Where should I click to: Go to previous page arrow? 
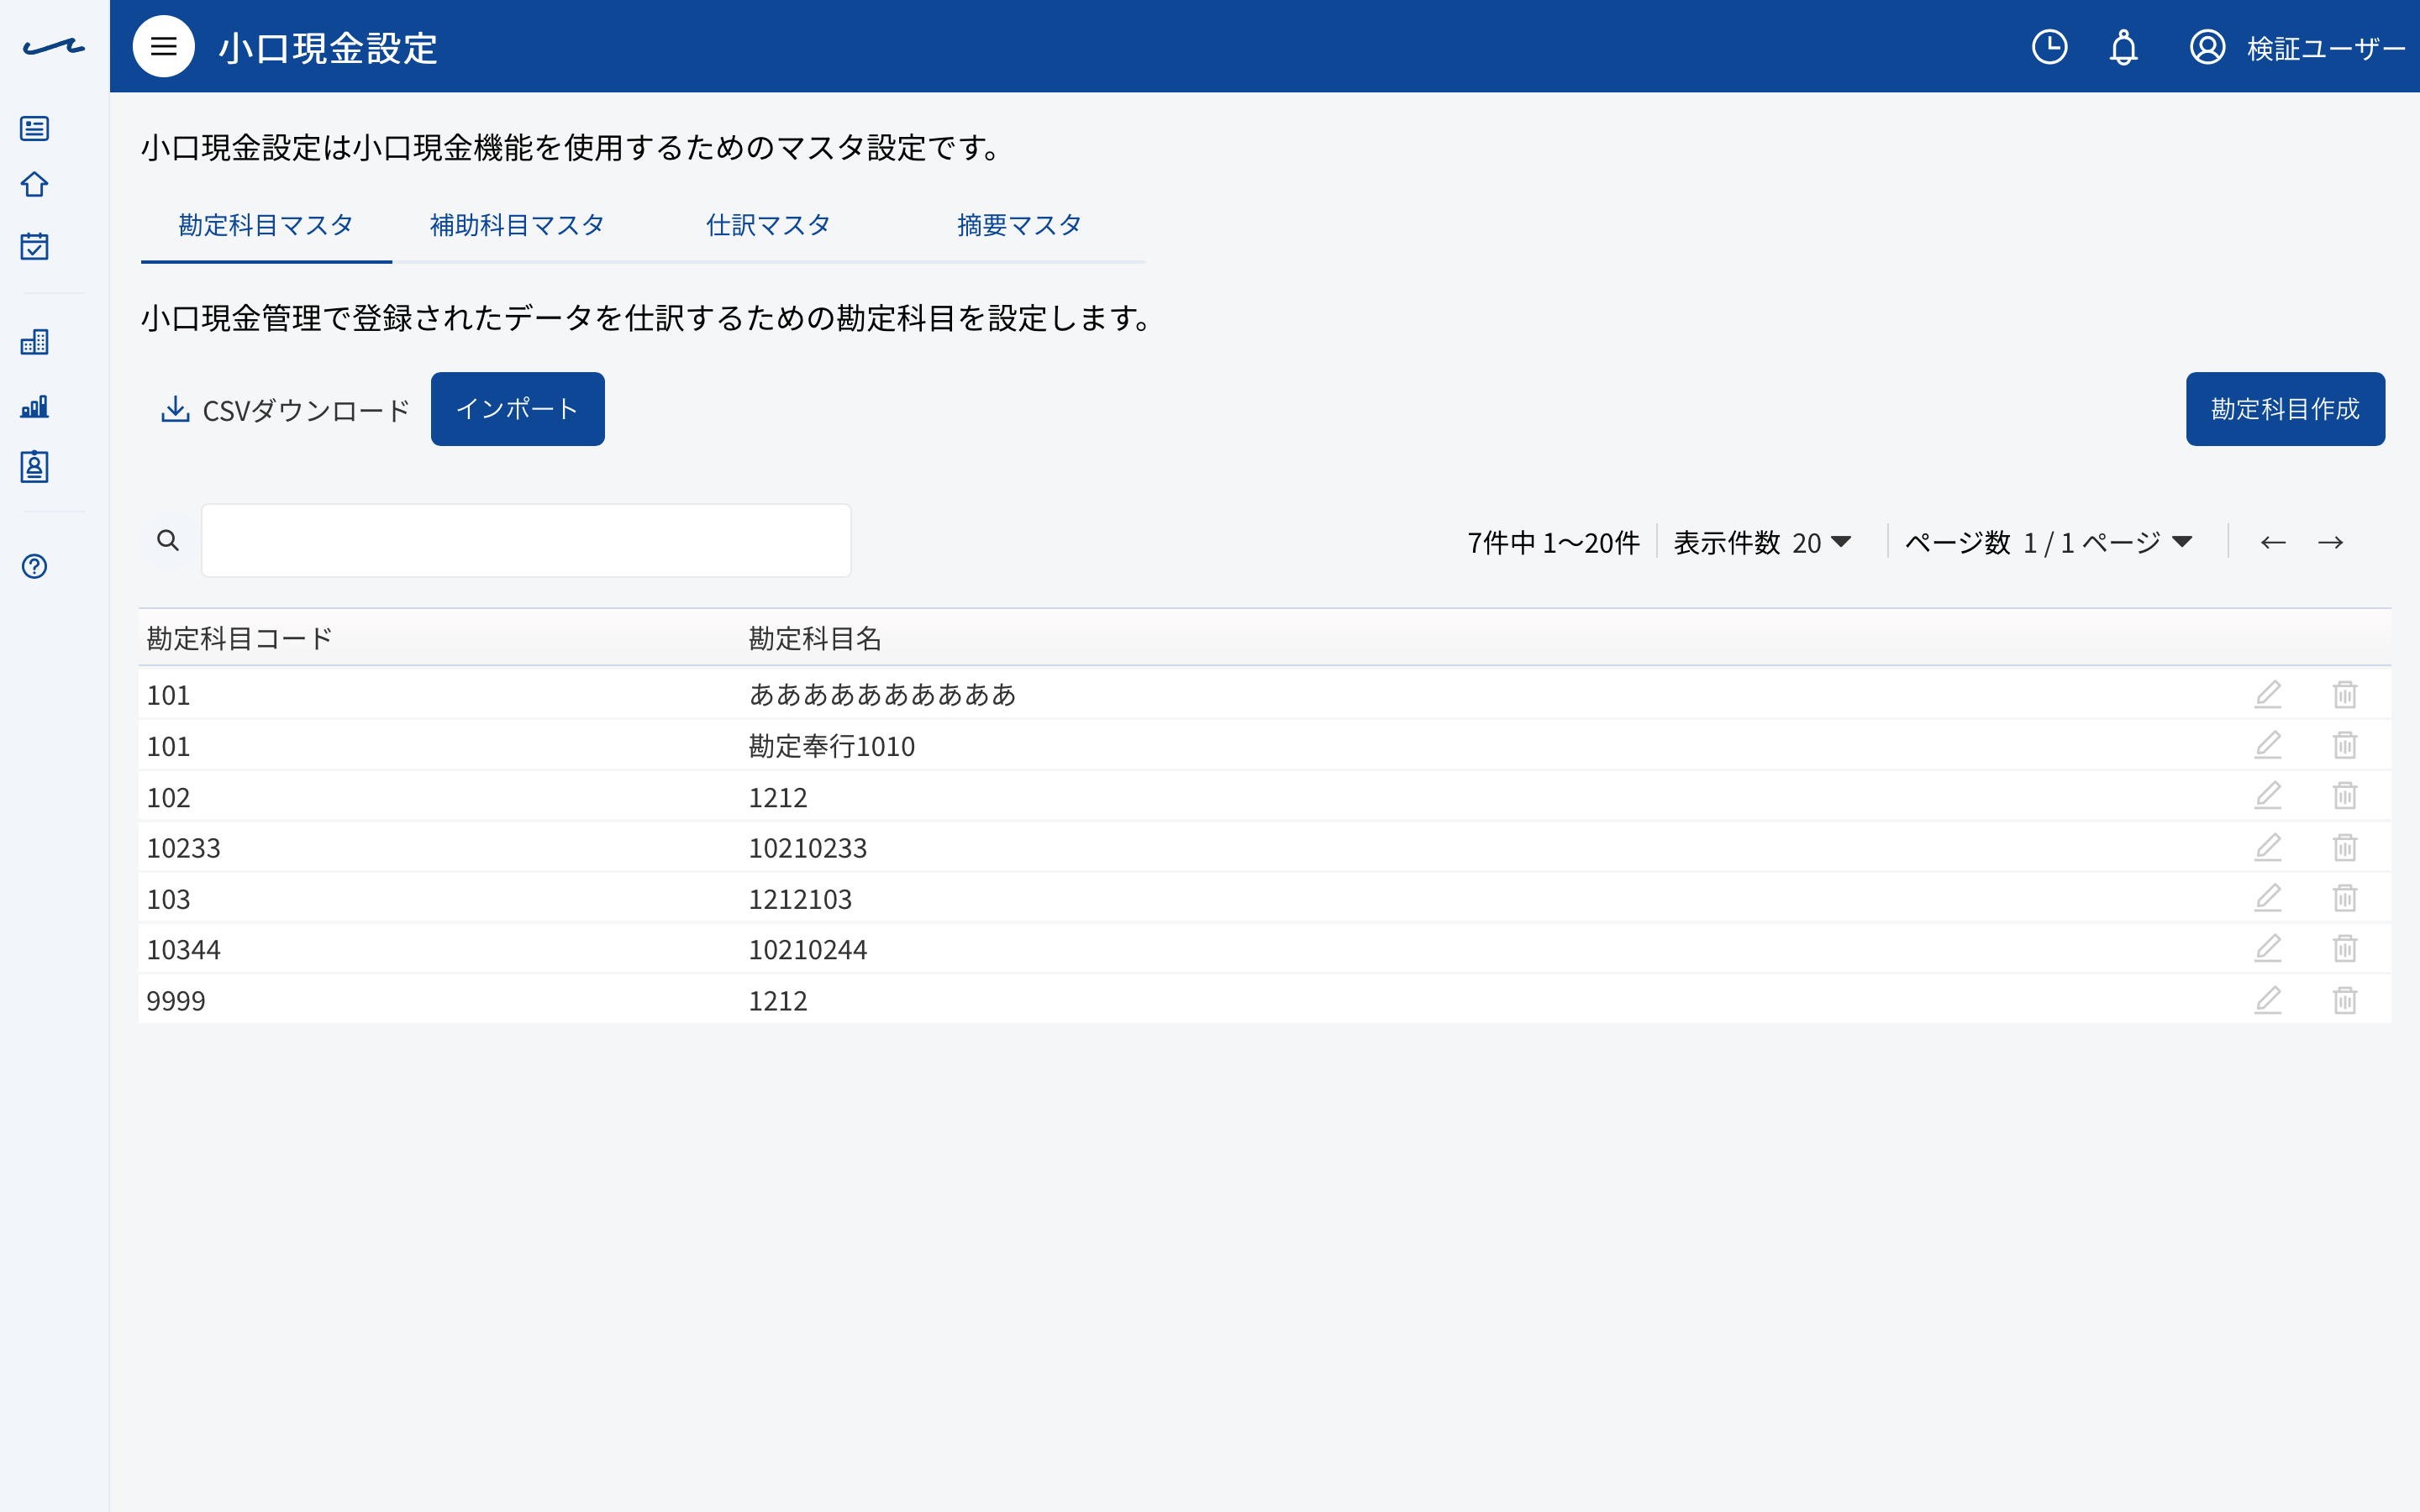tap(2273, 542)
